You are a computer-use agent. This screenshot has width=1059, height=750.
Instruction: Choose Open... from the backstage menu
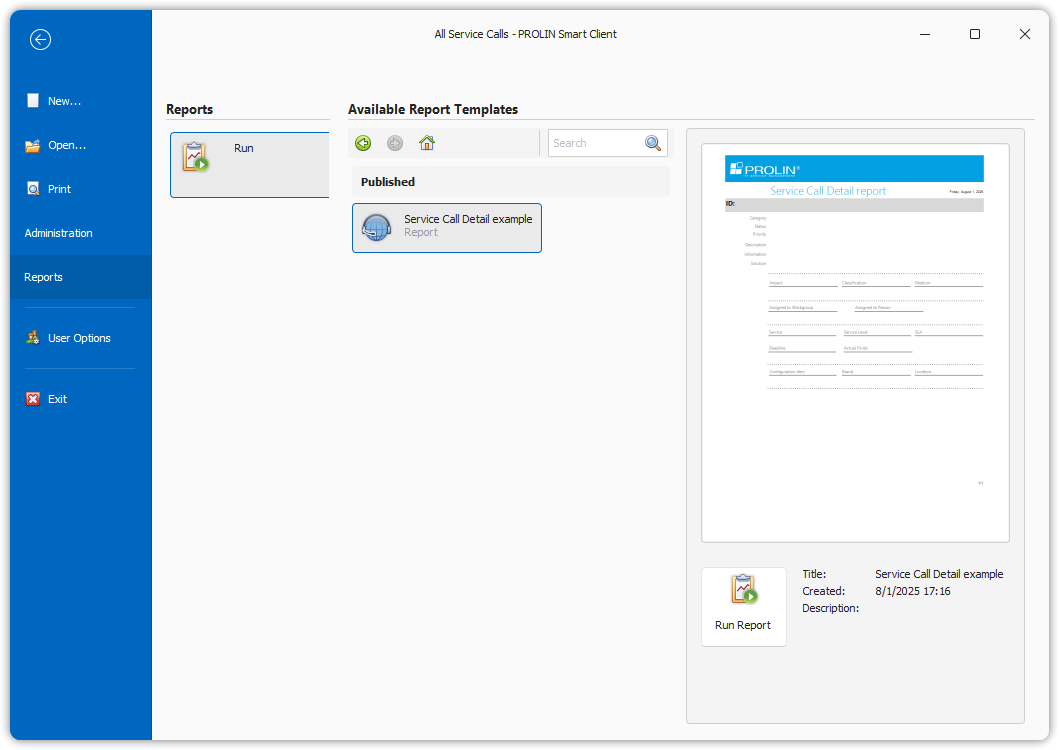coord(66,145)
